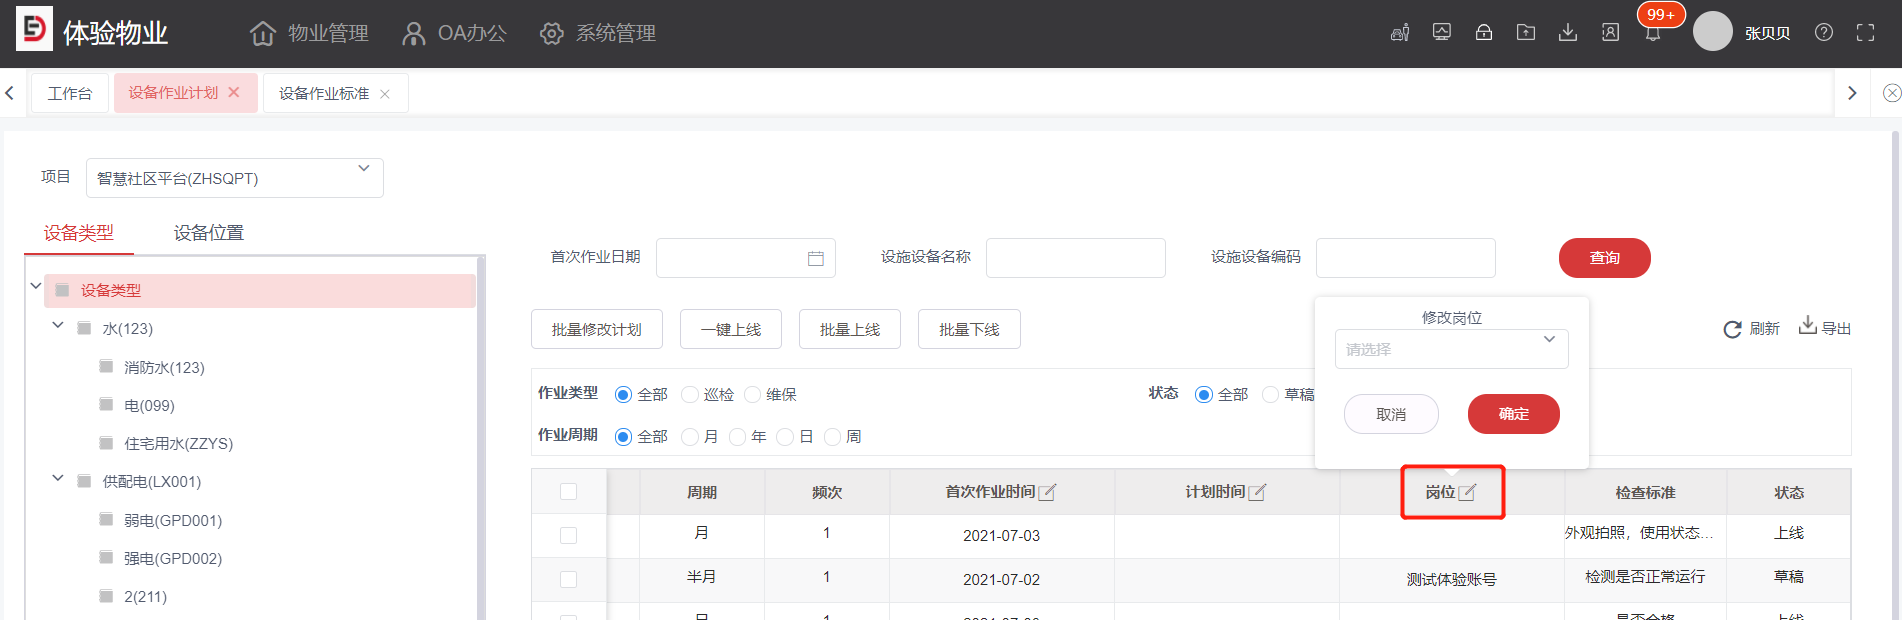Switch to the 设备位置 tab

click(x=209, y=233)
